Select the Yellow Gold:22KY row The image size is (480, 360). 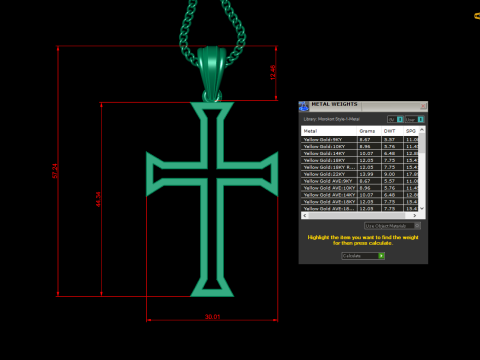coord(360,174)
